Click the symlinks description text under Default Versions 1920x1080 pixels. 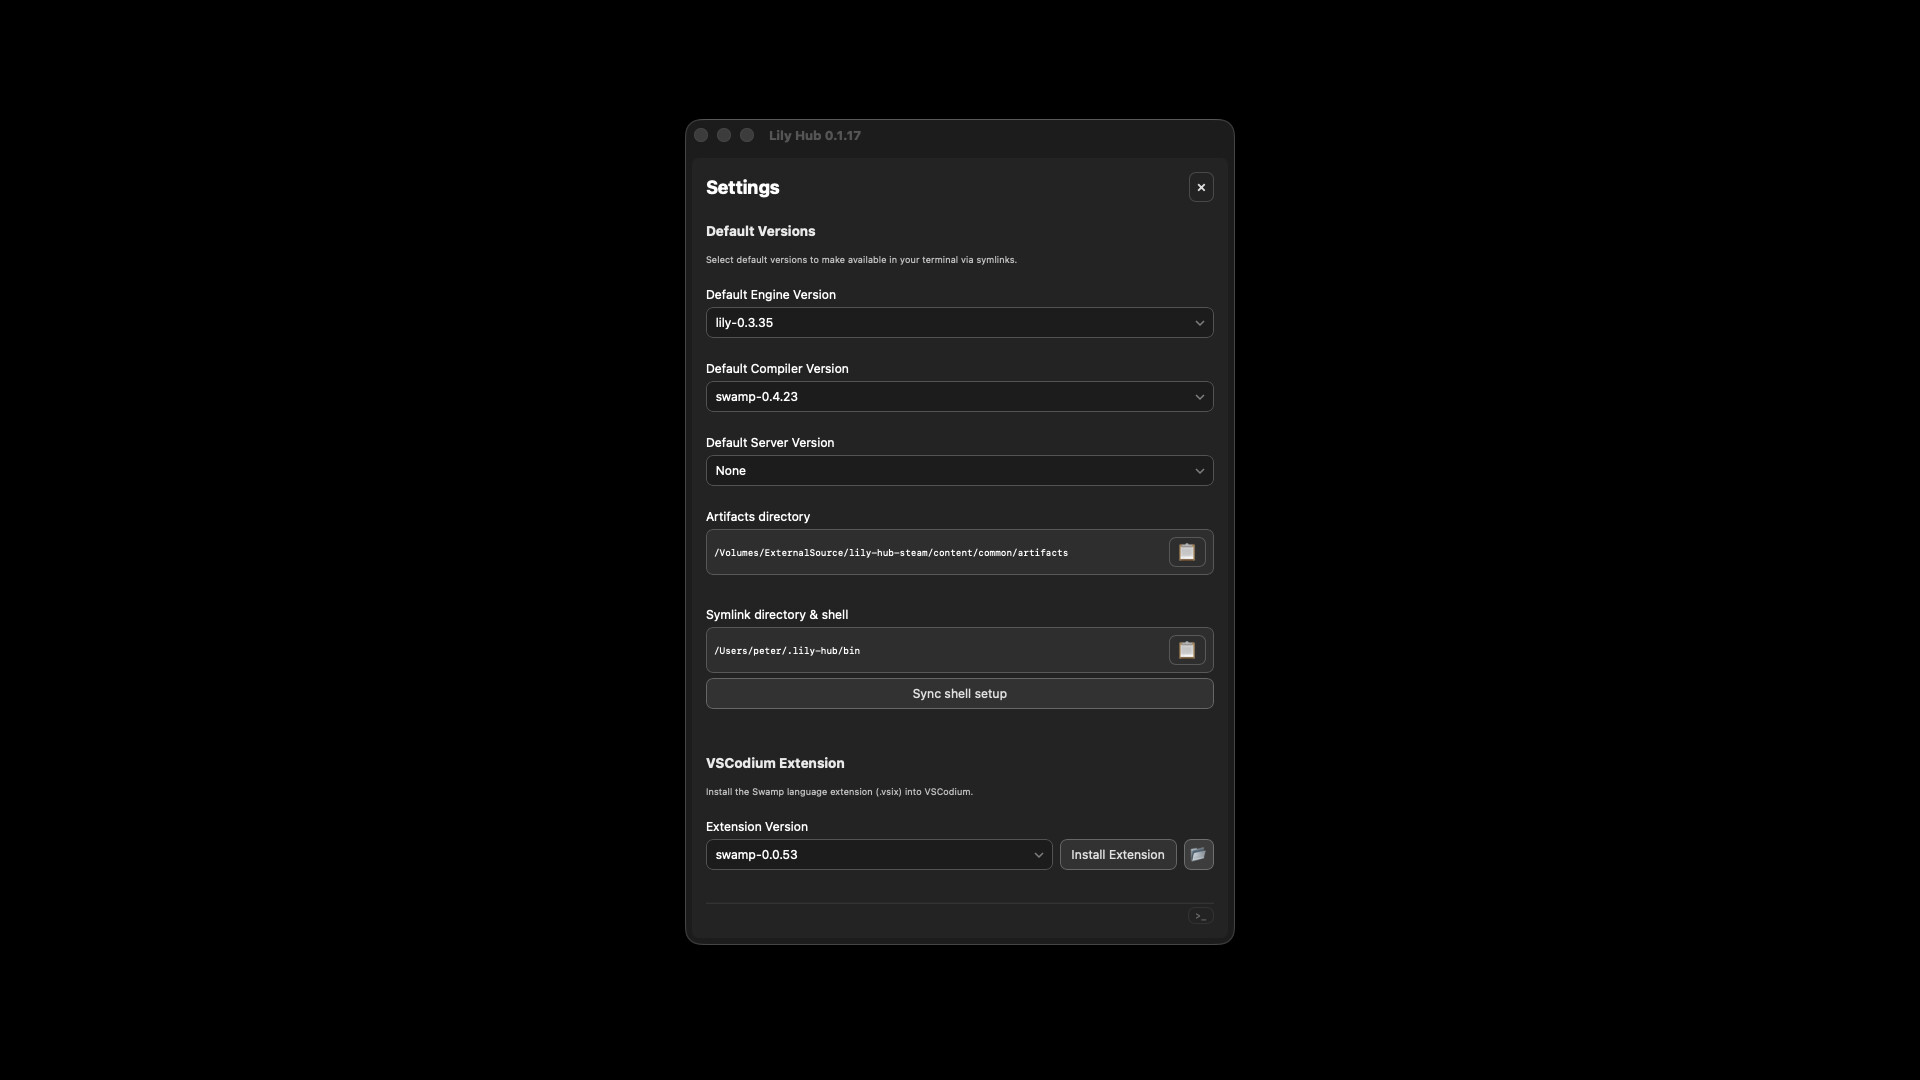pyautogui.click(x=861, y=260)
